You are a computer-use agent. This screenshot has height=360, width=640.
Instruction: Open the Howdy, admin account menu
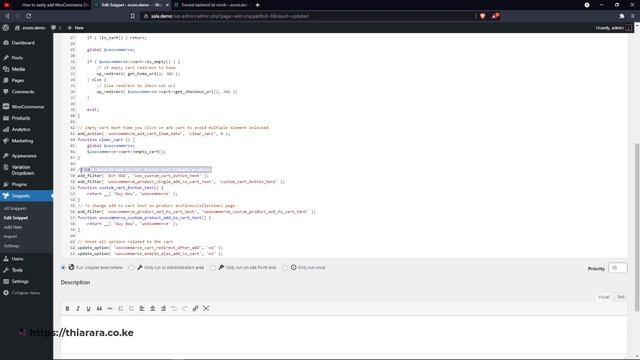tap(613, 28)
